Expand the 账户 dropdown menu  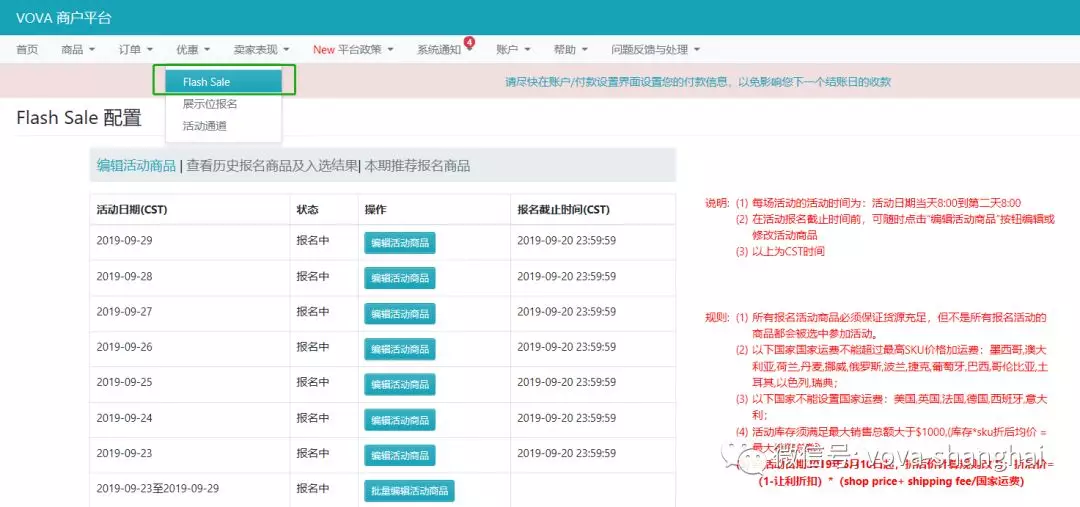(x=513, y=50)
